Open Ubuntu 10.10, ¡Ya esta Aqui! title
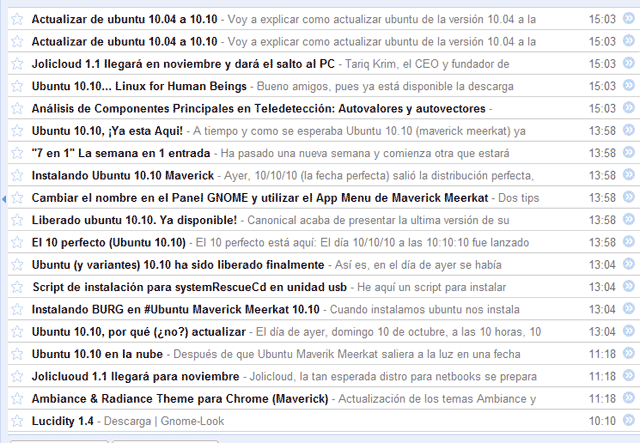The image size is (640, 443). 107,131
